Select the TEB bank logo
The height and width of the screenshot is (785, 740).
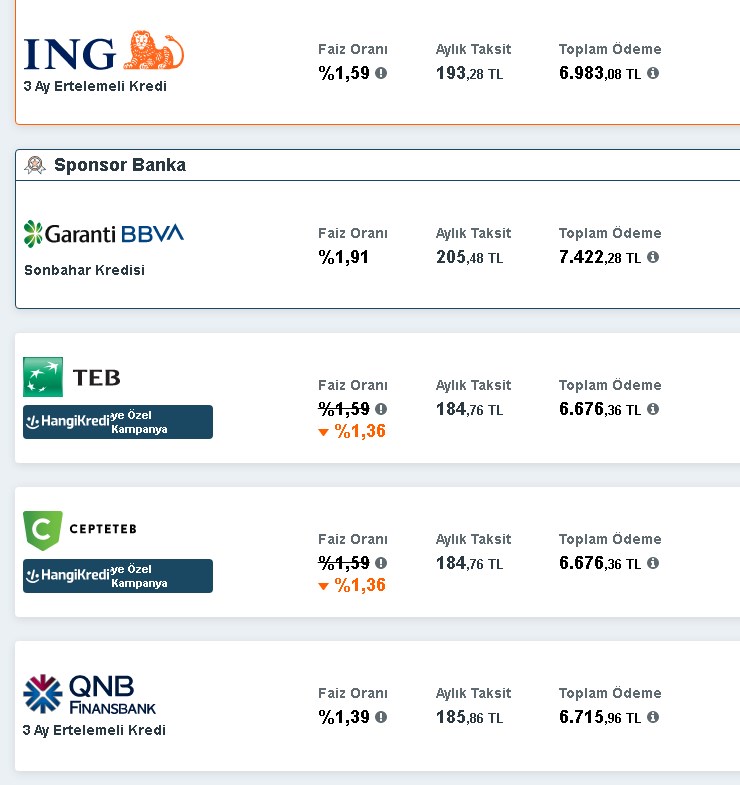[x=72, y=377]
